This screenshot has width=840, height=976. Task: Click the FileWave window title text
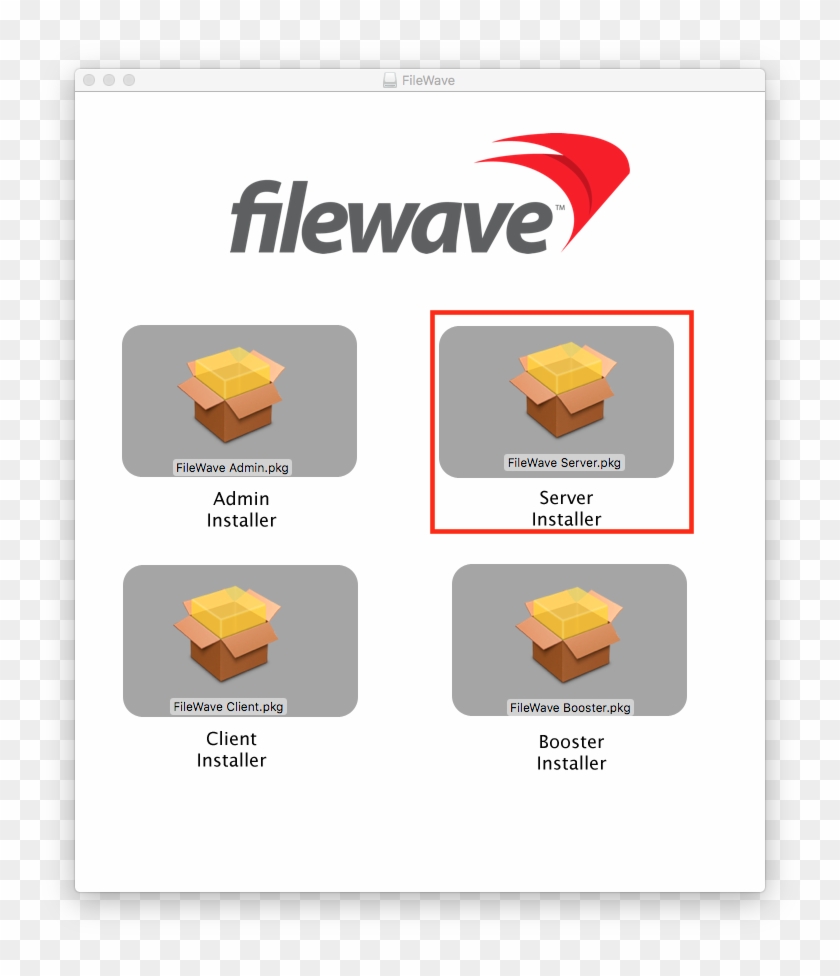430,80
